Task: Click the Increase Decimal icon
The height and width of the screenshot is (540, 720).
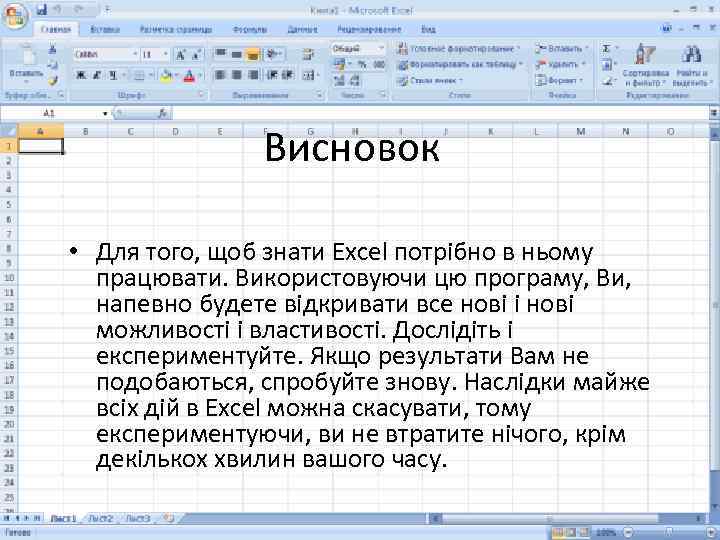Action: click(339, 81)
